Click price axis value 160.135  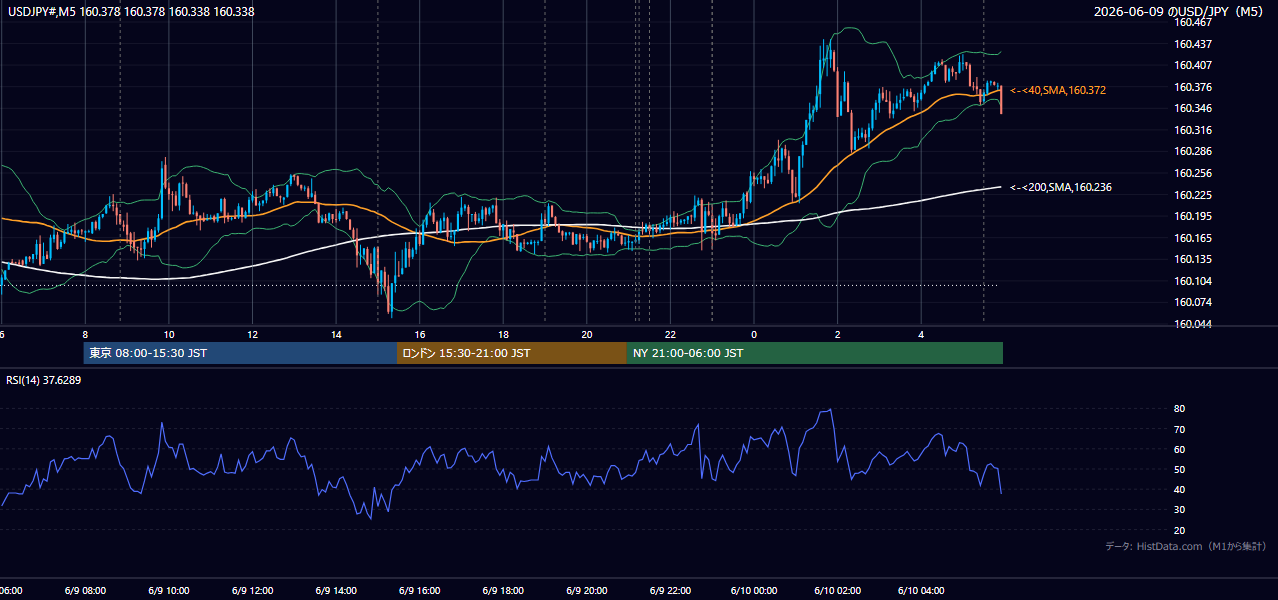[1192, 259]
